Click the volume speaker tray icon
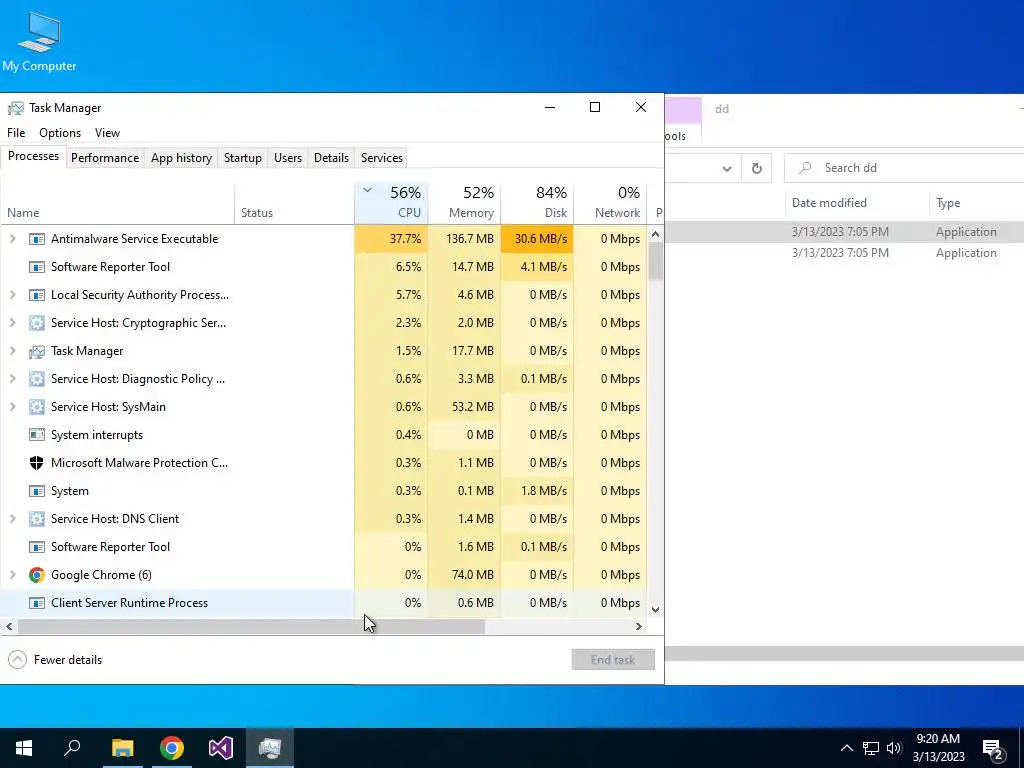This screenshot has width=1024, height=768. point(894,748)
